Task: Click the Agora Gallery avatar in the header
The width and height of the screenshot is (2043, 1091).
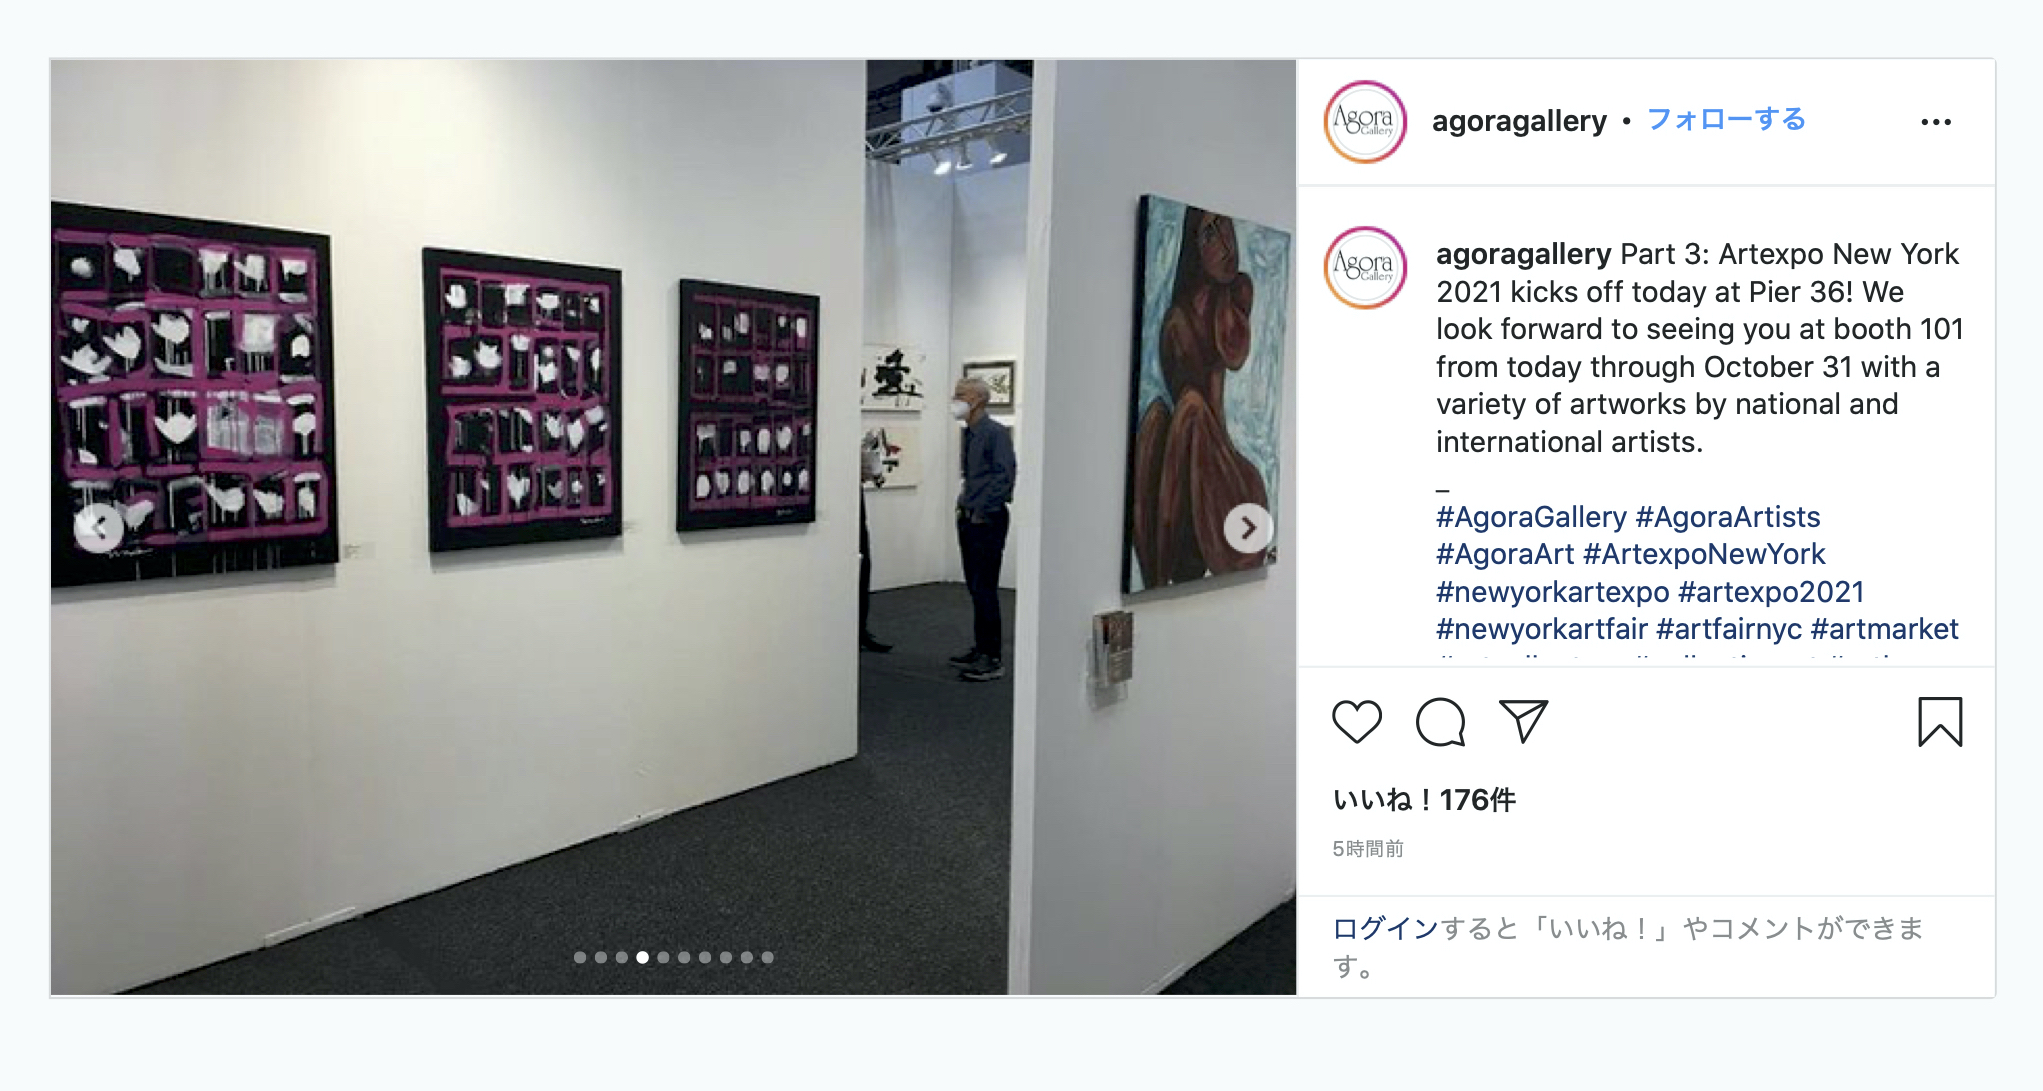Action: click(1365, 122)
